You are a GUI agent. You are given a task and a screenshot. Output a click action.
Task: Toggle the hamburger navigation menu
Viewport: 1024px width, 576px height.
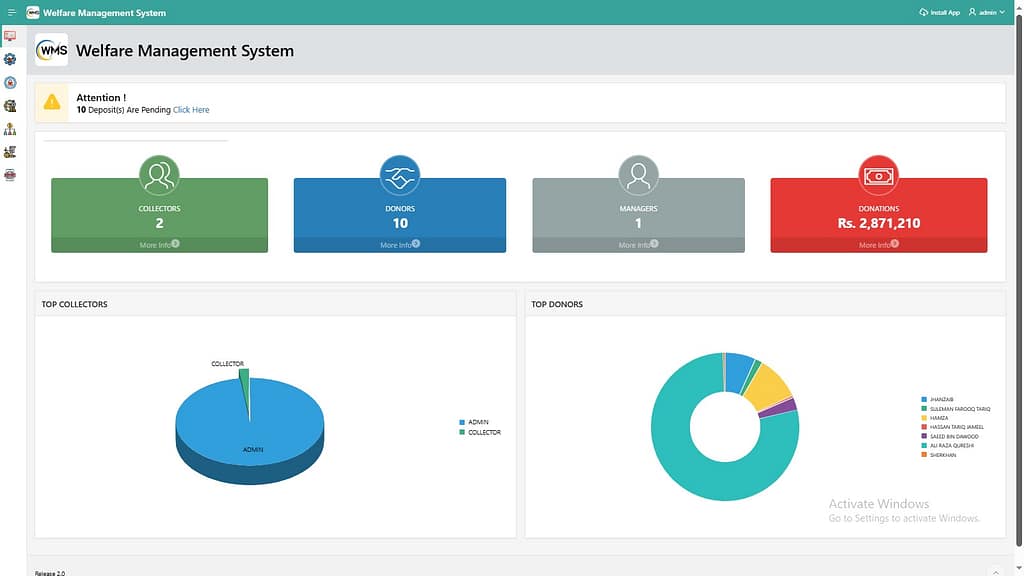[x=11, y=12]
